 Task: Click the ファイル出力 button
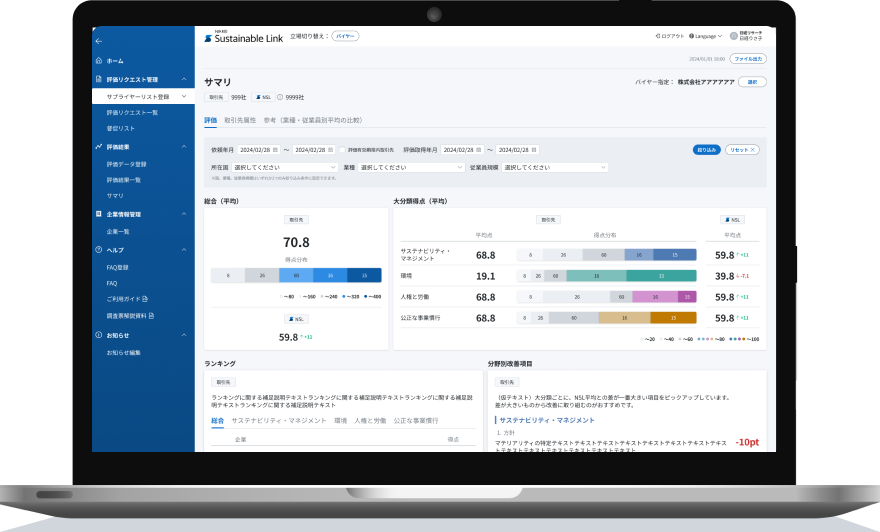click(x=748, y=58)
